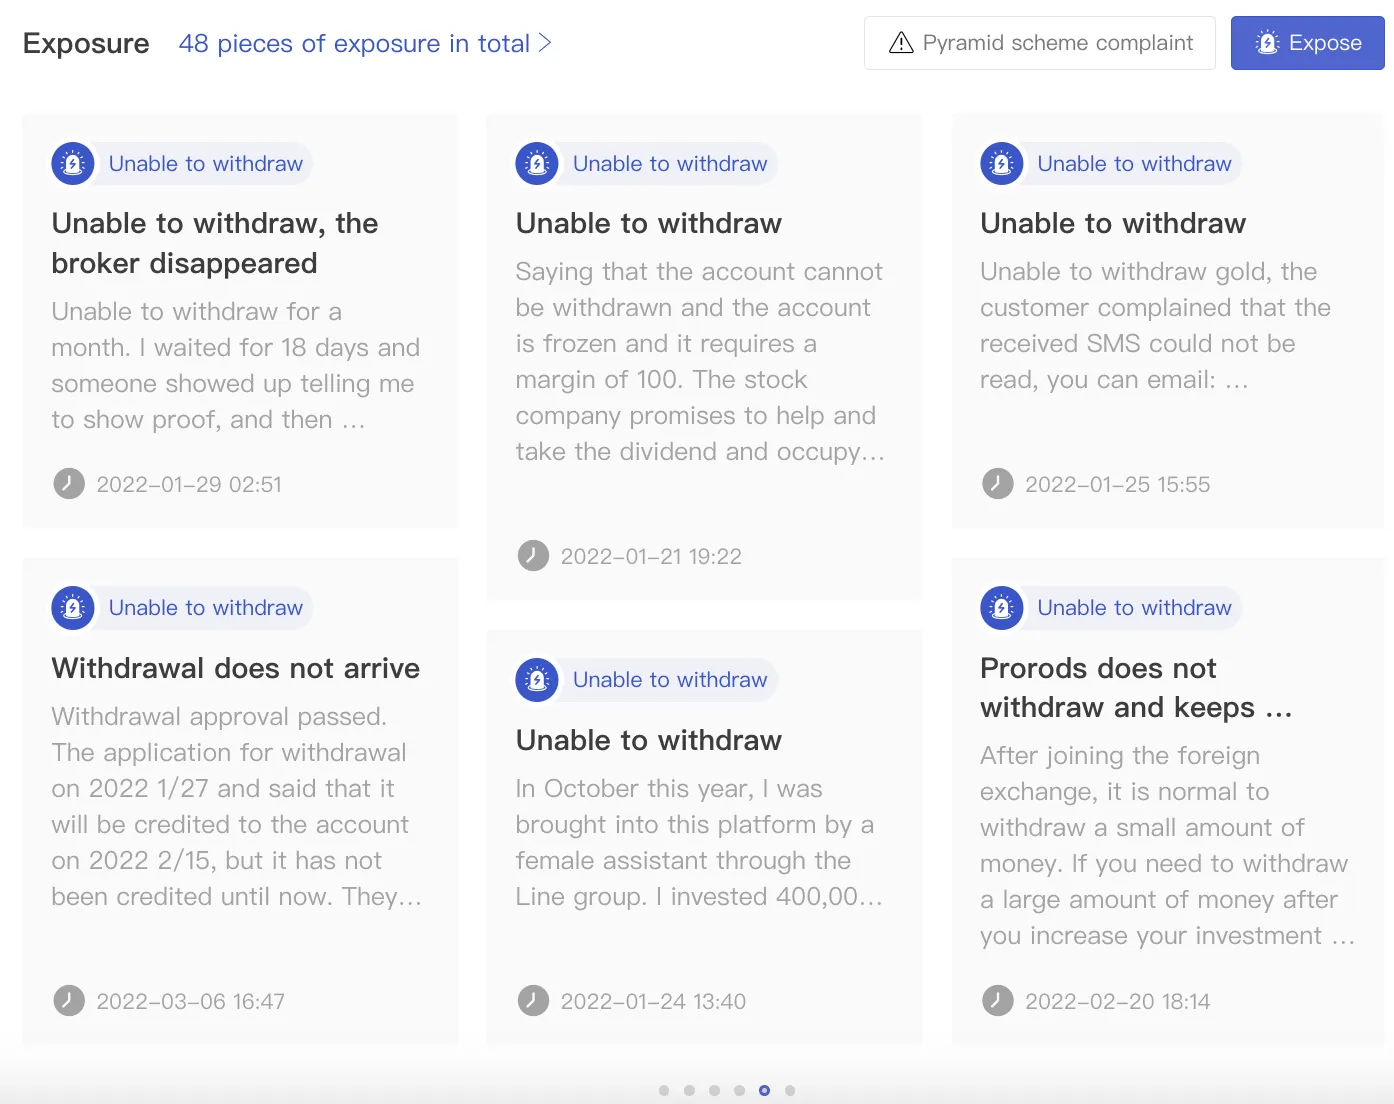Open 48 pieces of exposure in total link
Image resolution: width=1394 pixels, height=1104 pixels.
point(354,43)
